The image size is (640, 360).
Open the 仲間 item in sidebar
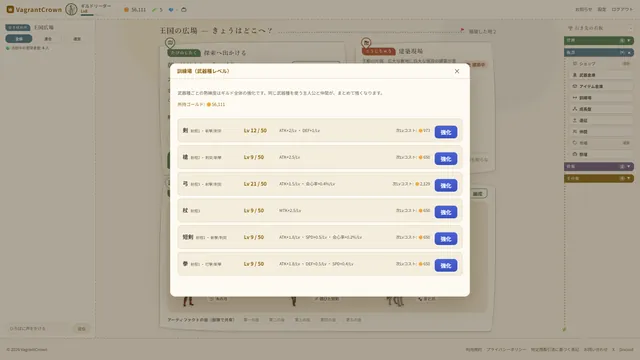click(x=601, y=132)
